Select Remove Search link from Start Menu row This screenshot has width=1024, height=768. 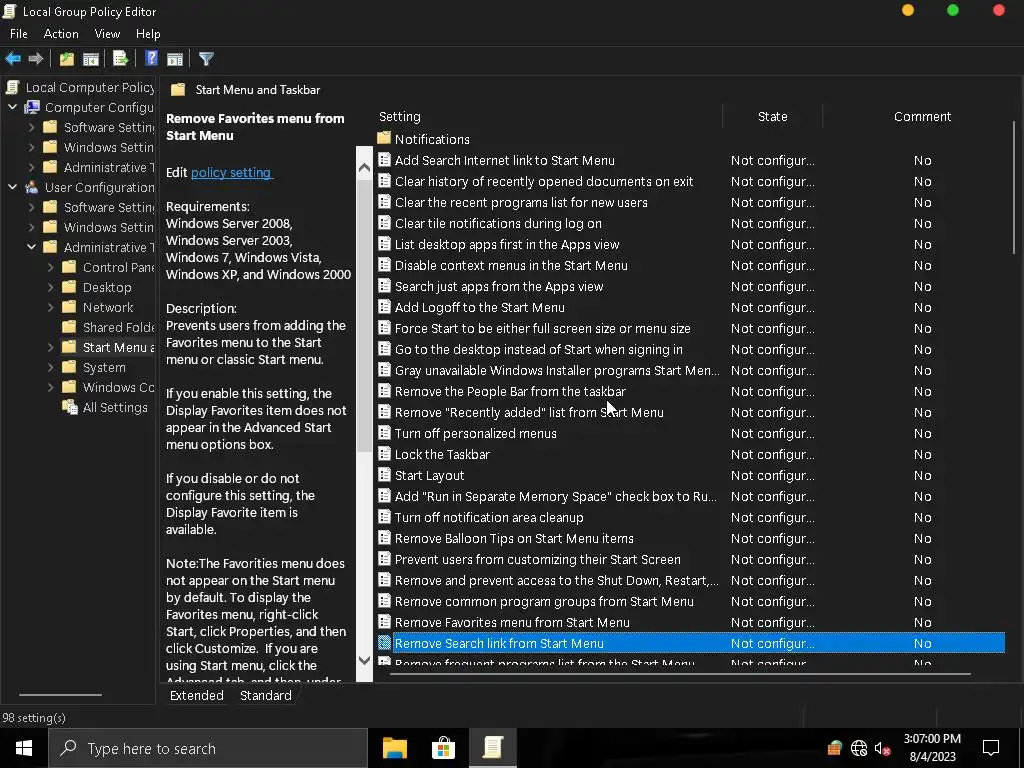pos(691,643)
